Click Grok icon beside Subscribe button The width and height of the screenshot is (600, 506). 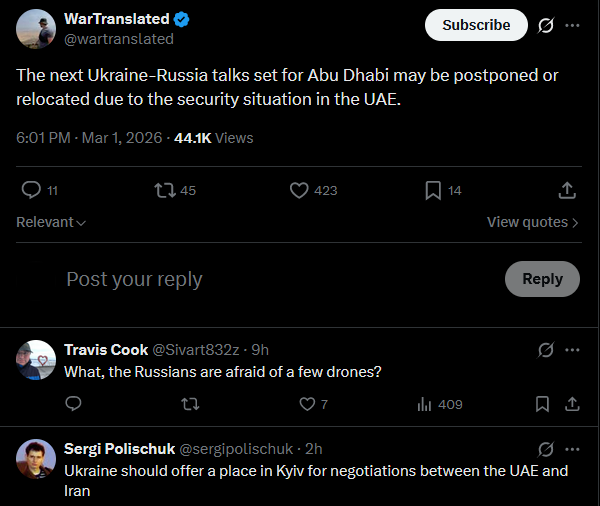(x=546, y=25)
